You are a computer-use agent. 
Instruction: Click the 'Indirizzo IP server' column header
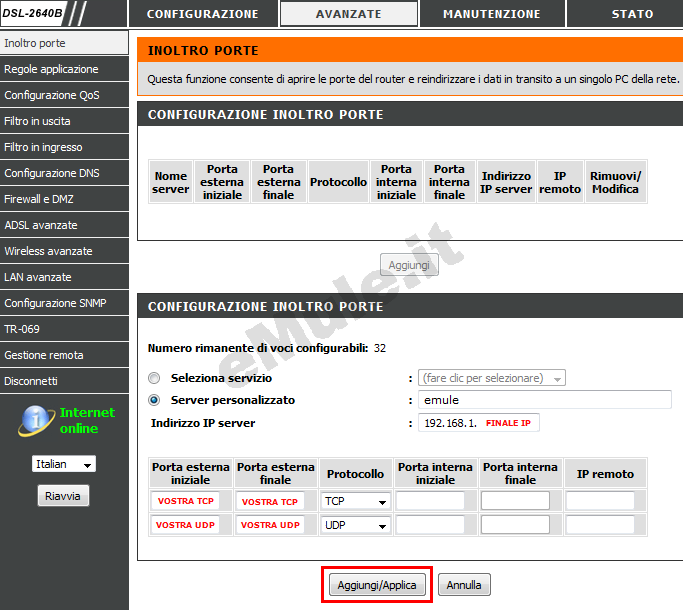[506, 182]
